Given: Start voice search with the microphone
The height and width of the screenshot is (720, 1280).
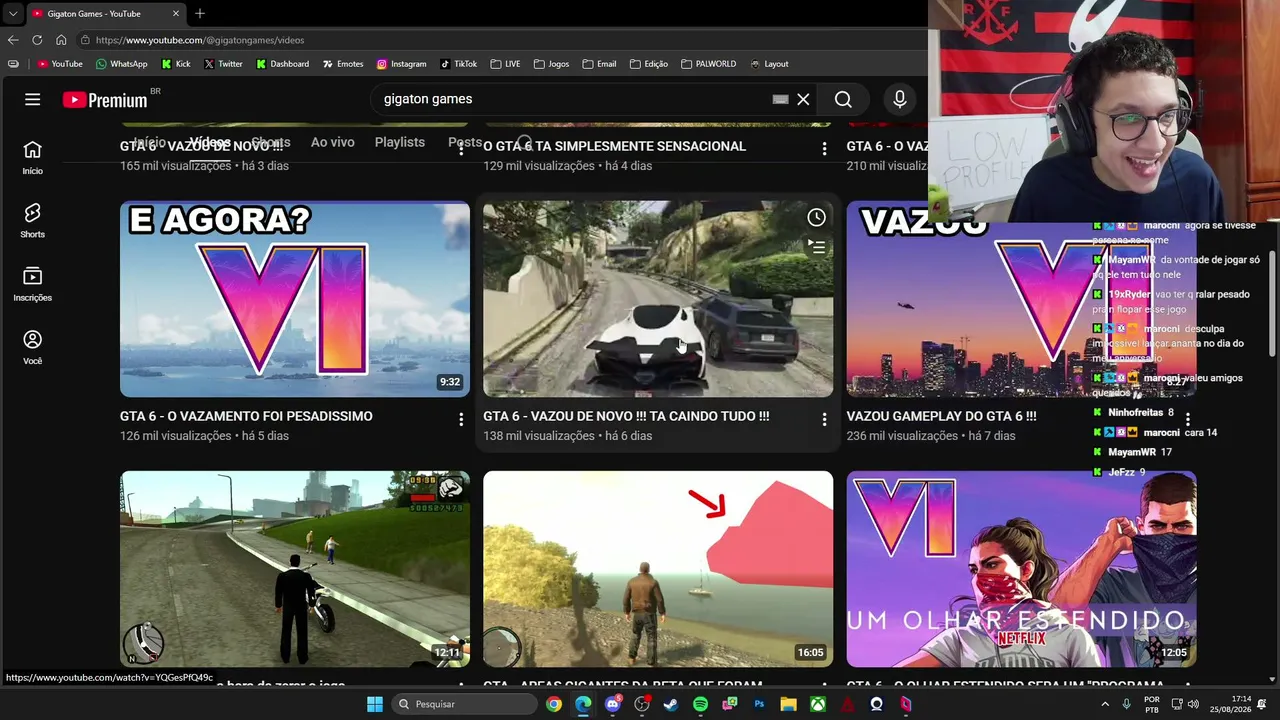Looking at the screenshot, I should (x=900, y=99).
